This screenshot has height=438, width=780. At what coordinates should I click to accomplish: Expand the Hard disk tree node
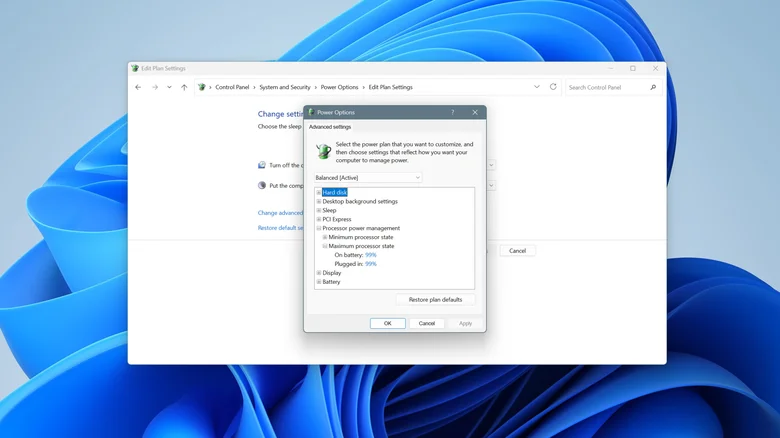coord(319,192)
